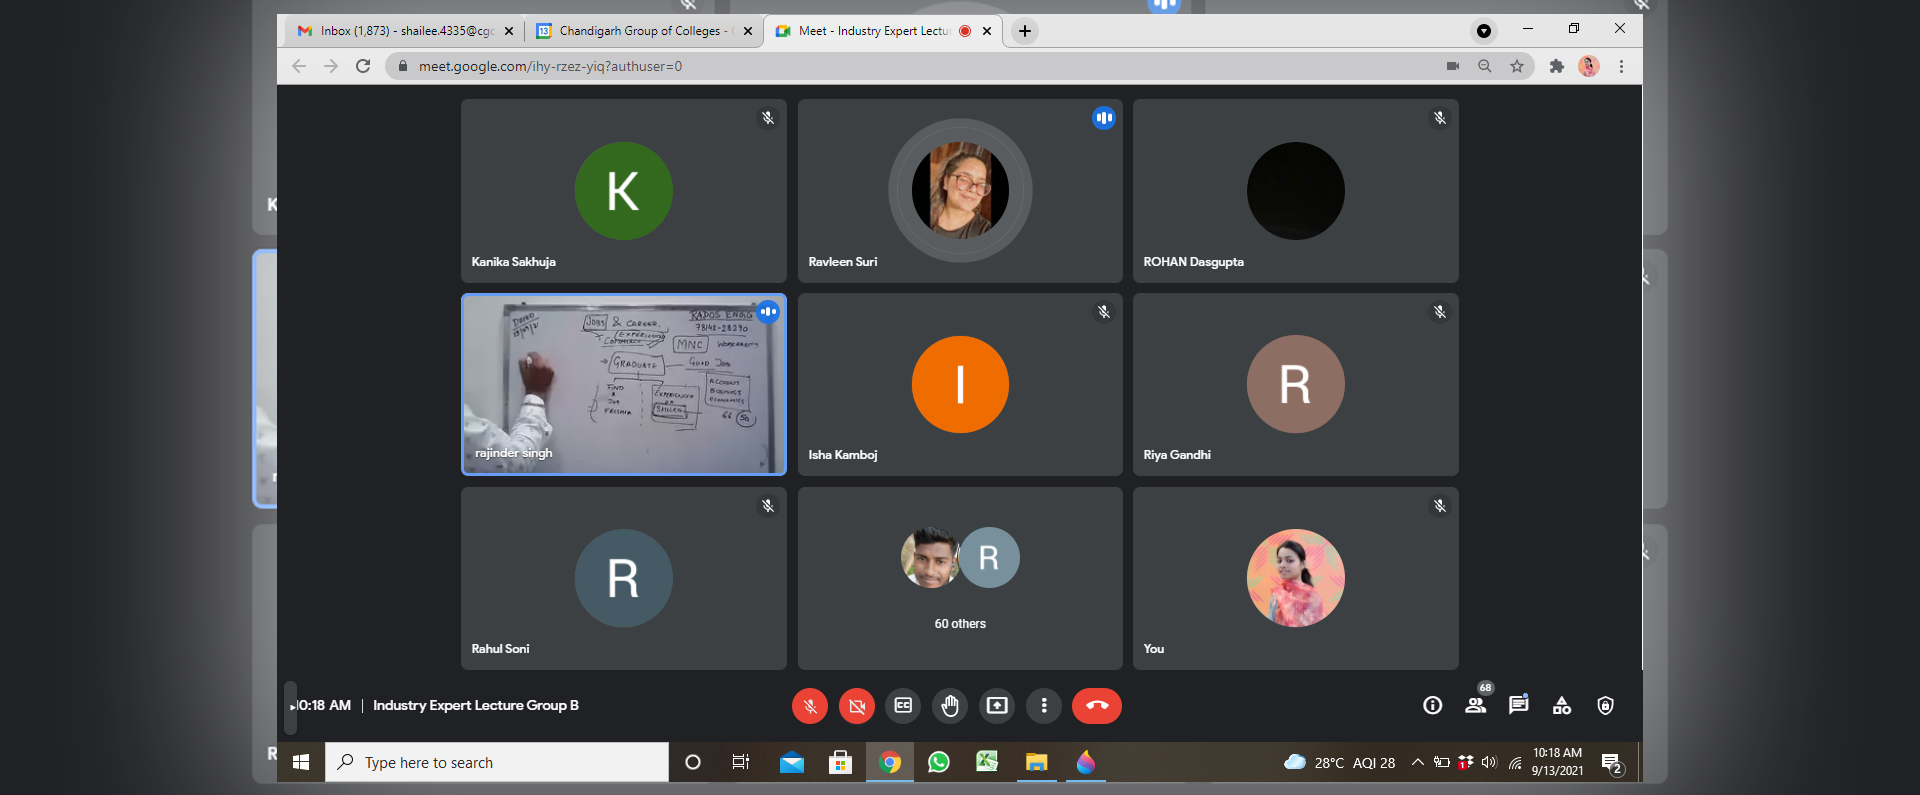Open the chat with everyone panel
1920x795 pixels.
pyautogui.click(x=1519, y=705)
